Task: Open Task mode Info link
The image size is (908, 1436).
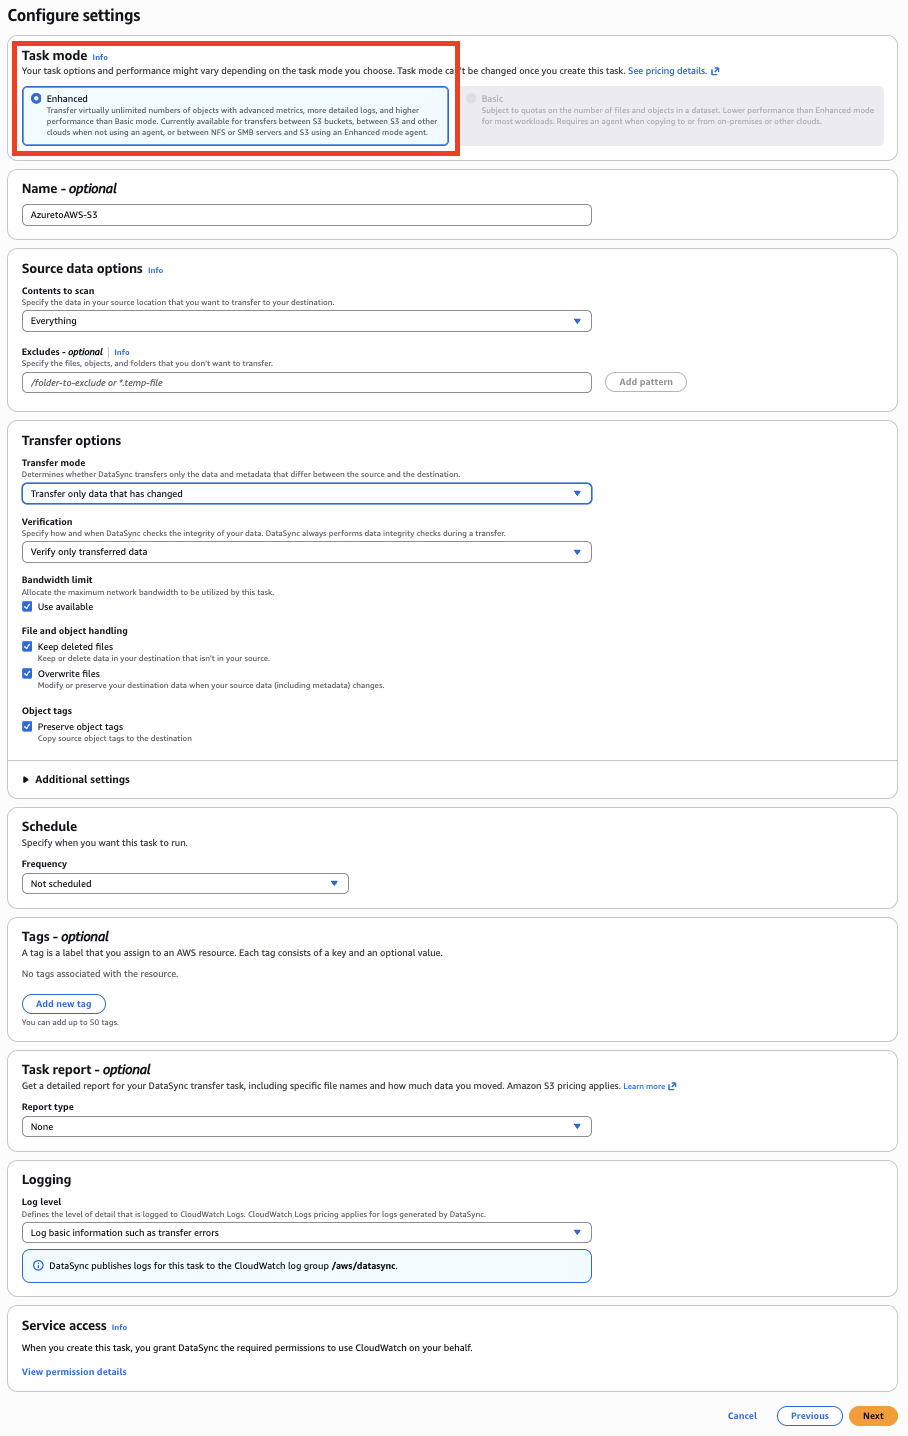Action: 100,57
